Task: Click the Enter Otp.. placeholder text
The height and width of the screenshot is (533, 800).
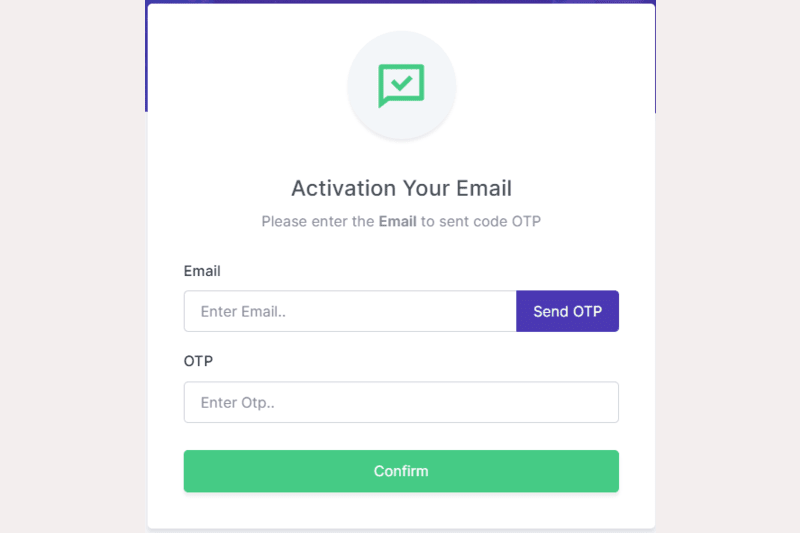Action: click(237, 402)
